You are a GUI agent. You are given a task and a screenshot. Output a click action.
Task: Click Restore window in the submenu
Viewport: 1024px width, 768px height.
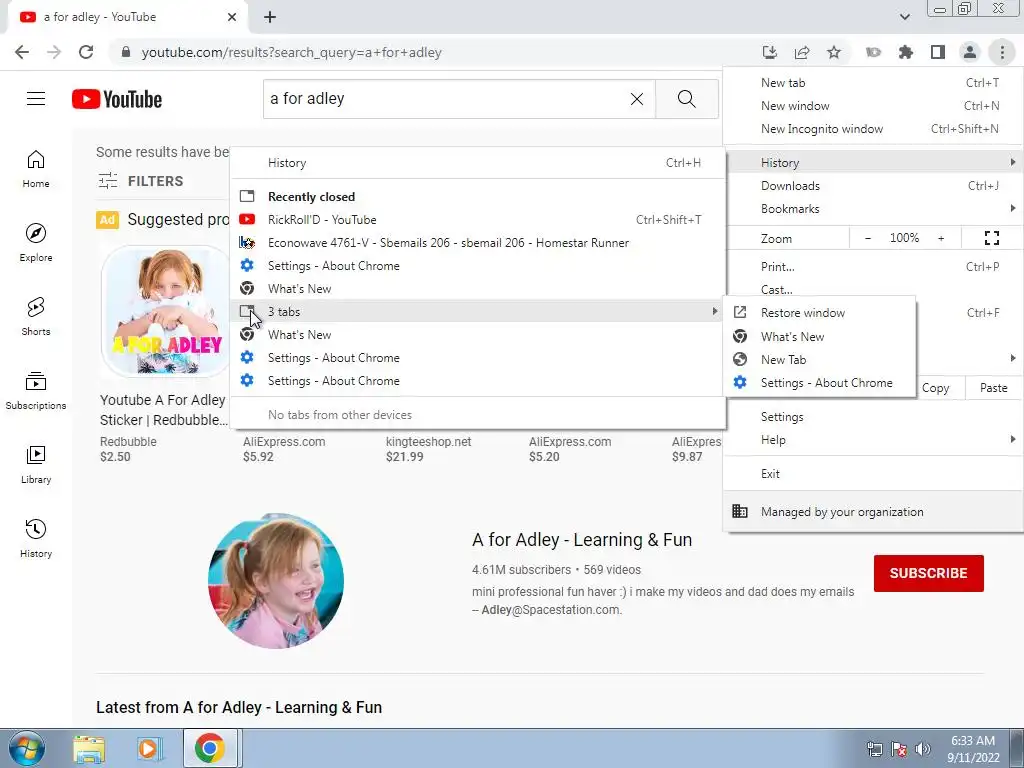(819, 313)
